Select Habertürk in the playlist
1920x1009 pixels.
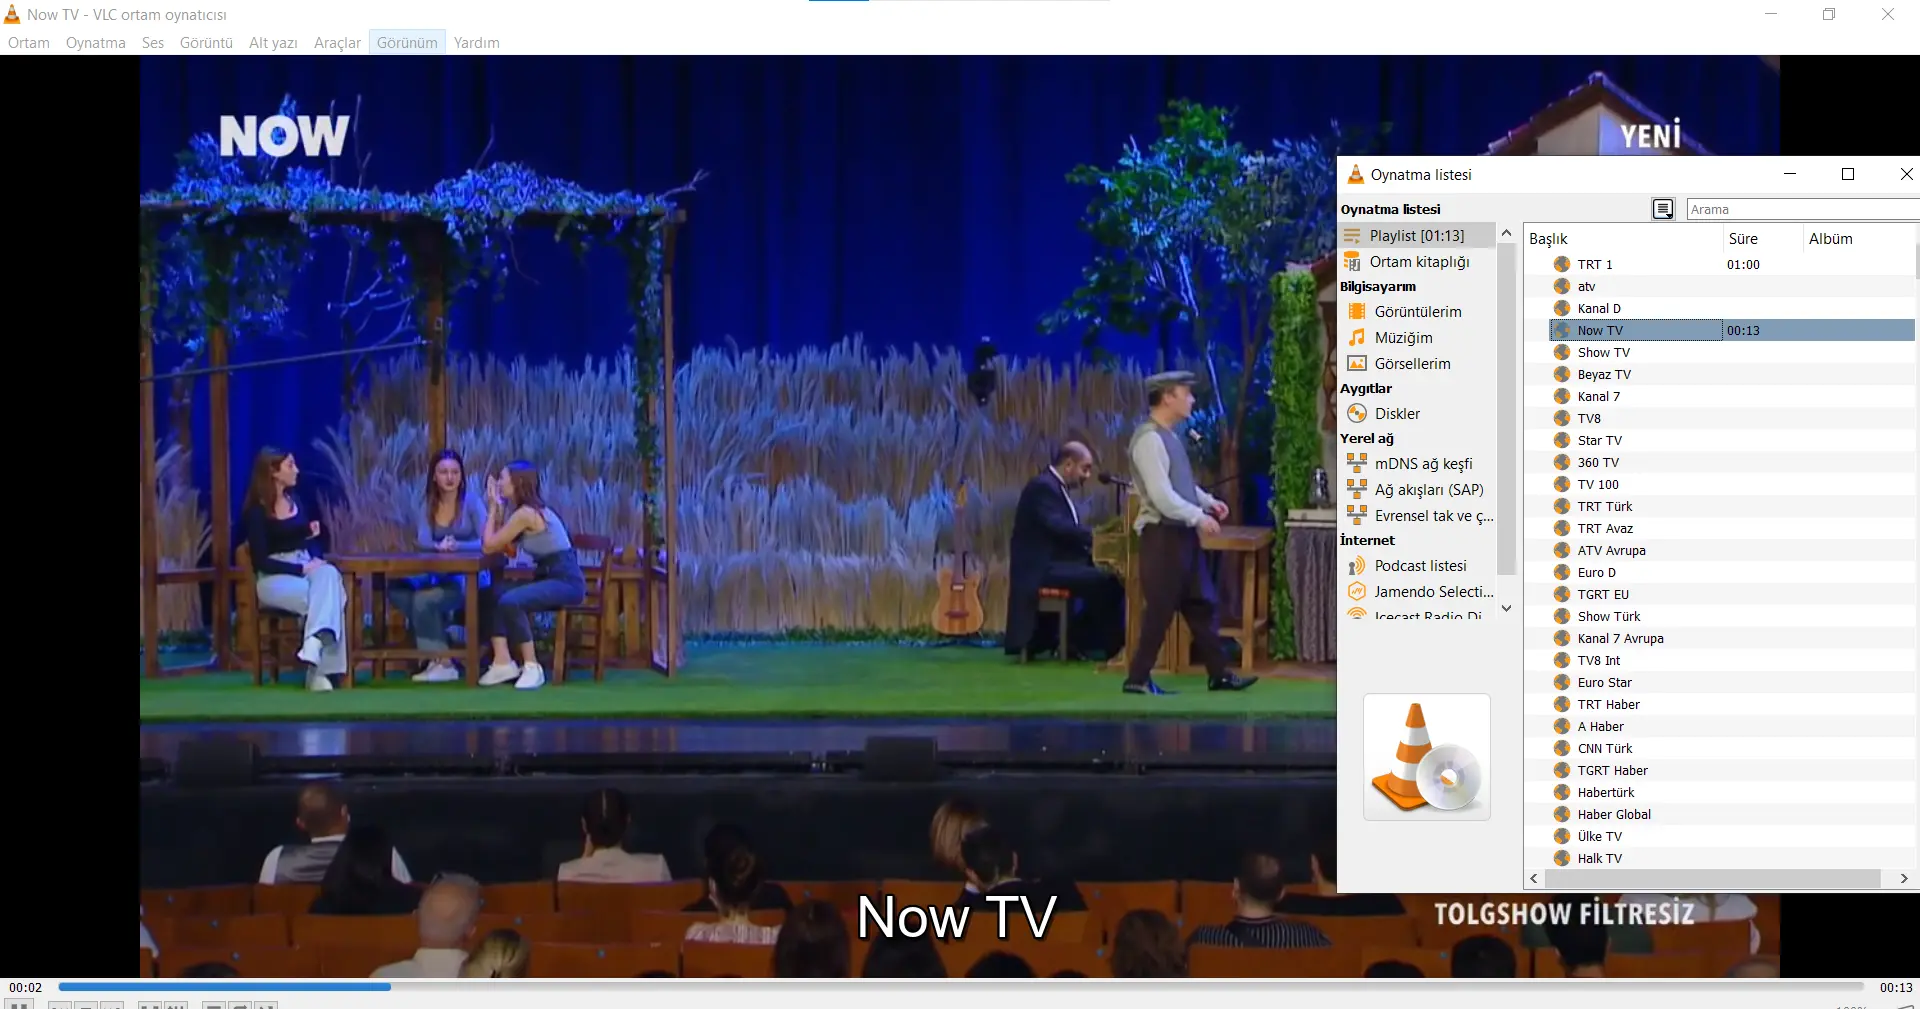pyautogui.click(x=1732, y=792)
